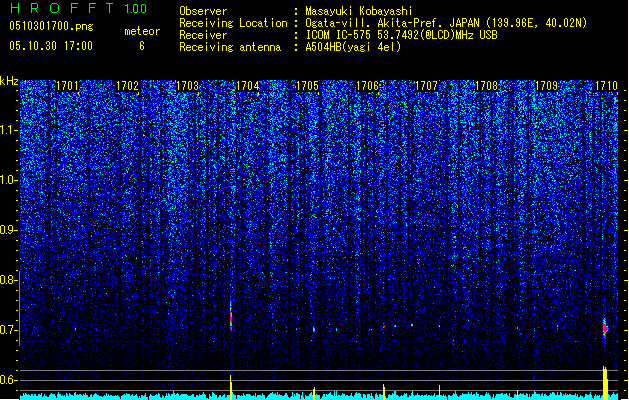This screenshot has height=400, width=629.
Task: Click the 1704 time marker
Action: click(x=248, y=86)
